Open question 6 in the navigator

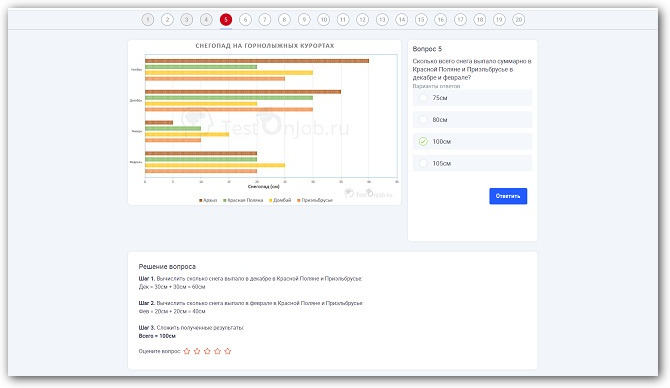point(245,20)
